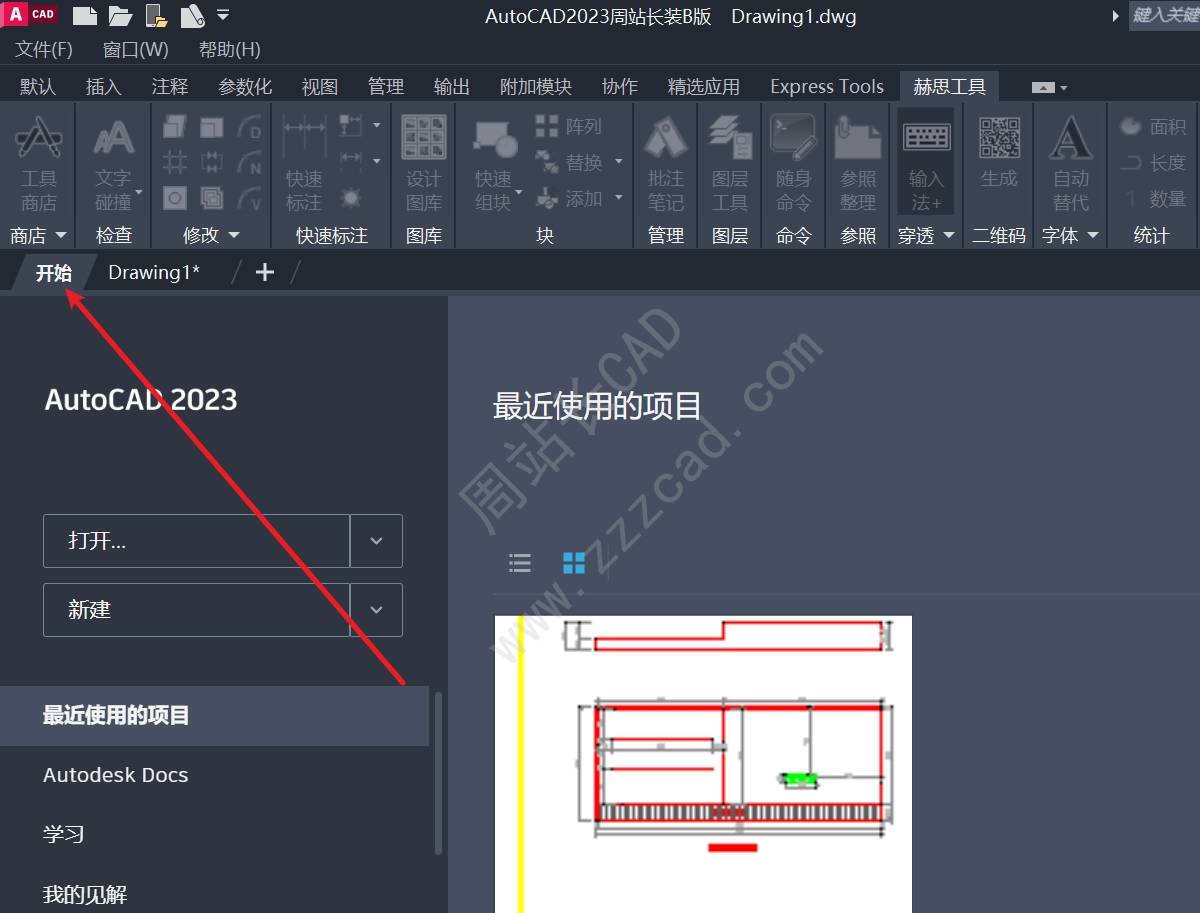Click the 新建 button
The width and height of the screenshot is (1200, 913).
pos(197,610)
